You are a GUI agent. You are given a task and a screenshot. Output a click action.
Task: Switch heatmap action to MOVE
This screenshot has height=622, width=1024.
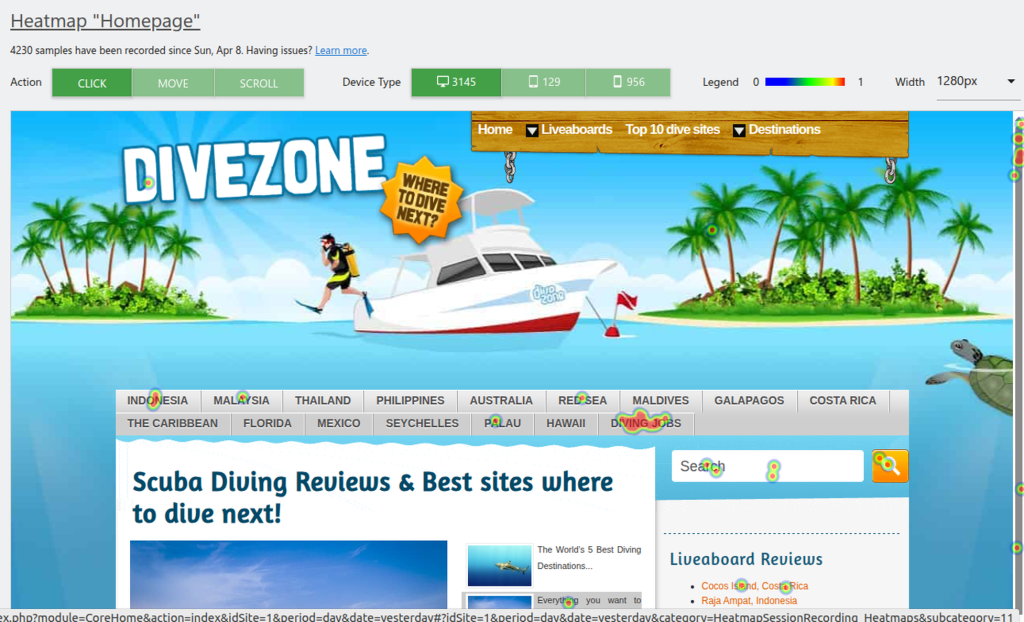[173, 83]
